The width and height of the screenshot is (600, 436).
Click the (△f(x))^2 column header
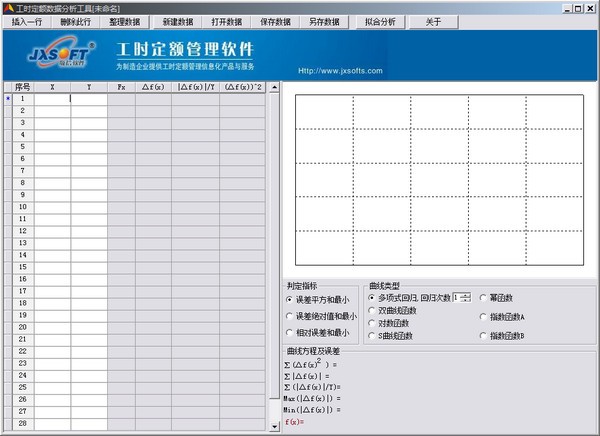[x=243, y=87]
